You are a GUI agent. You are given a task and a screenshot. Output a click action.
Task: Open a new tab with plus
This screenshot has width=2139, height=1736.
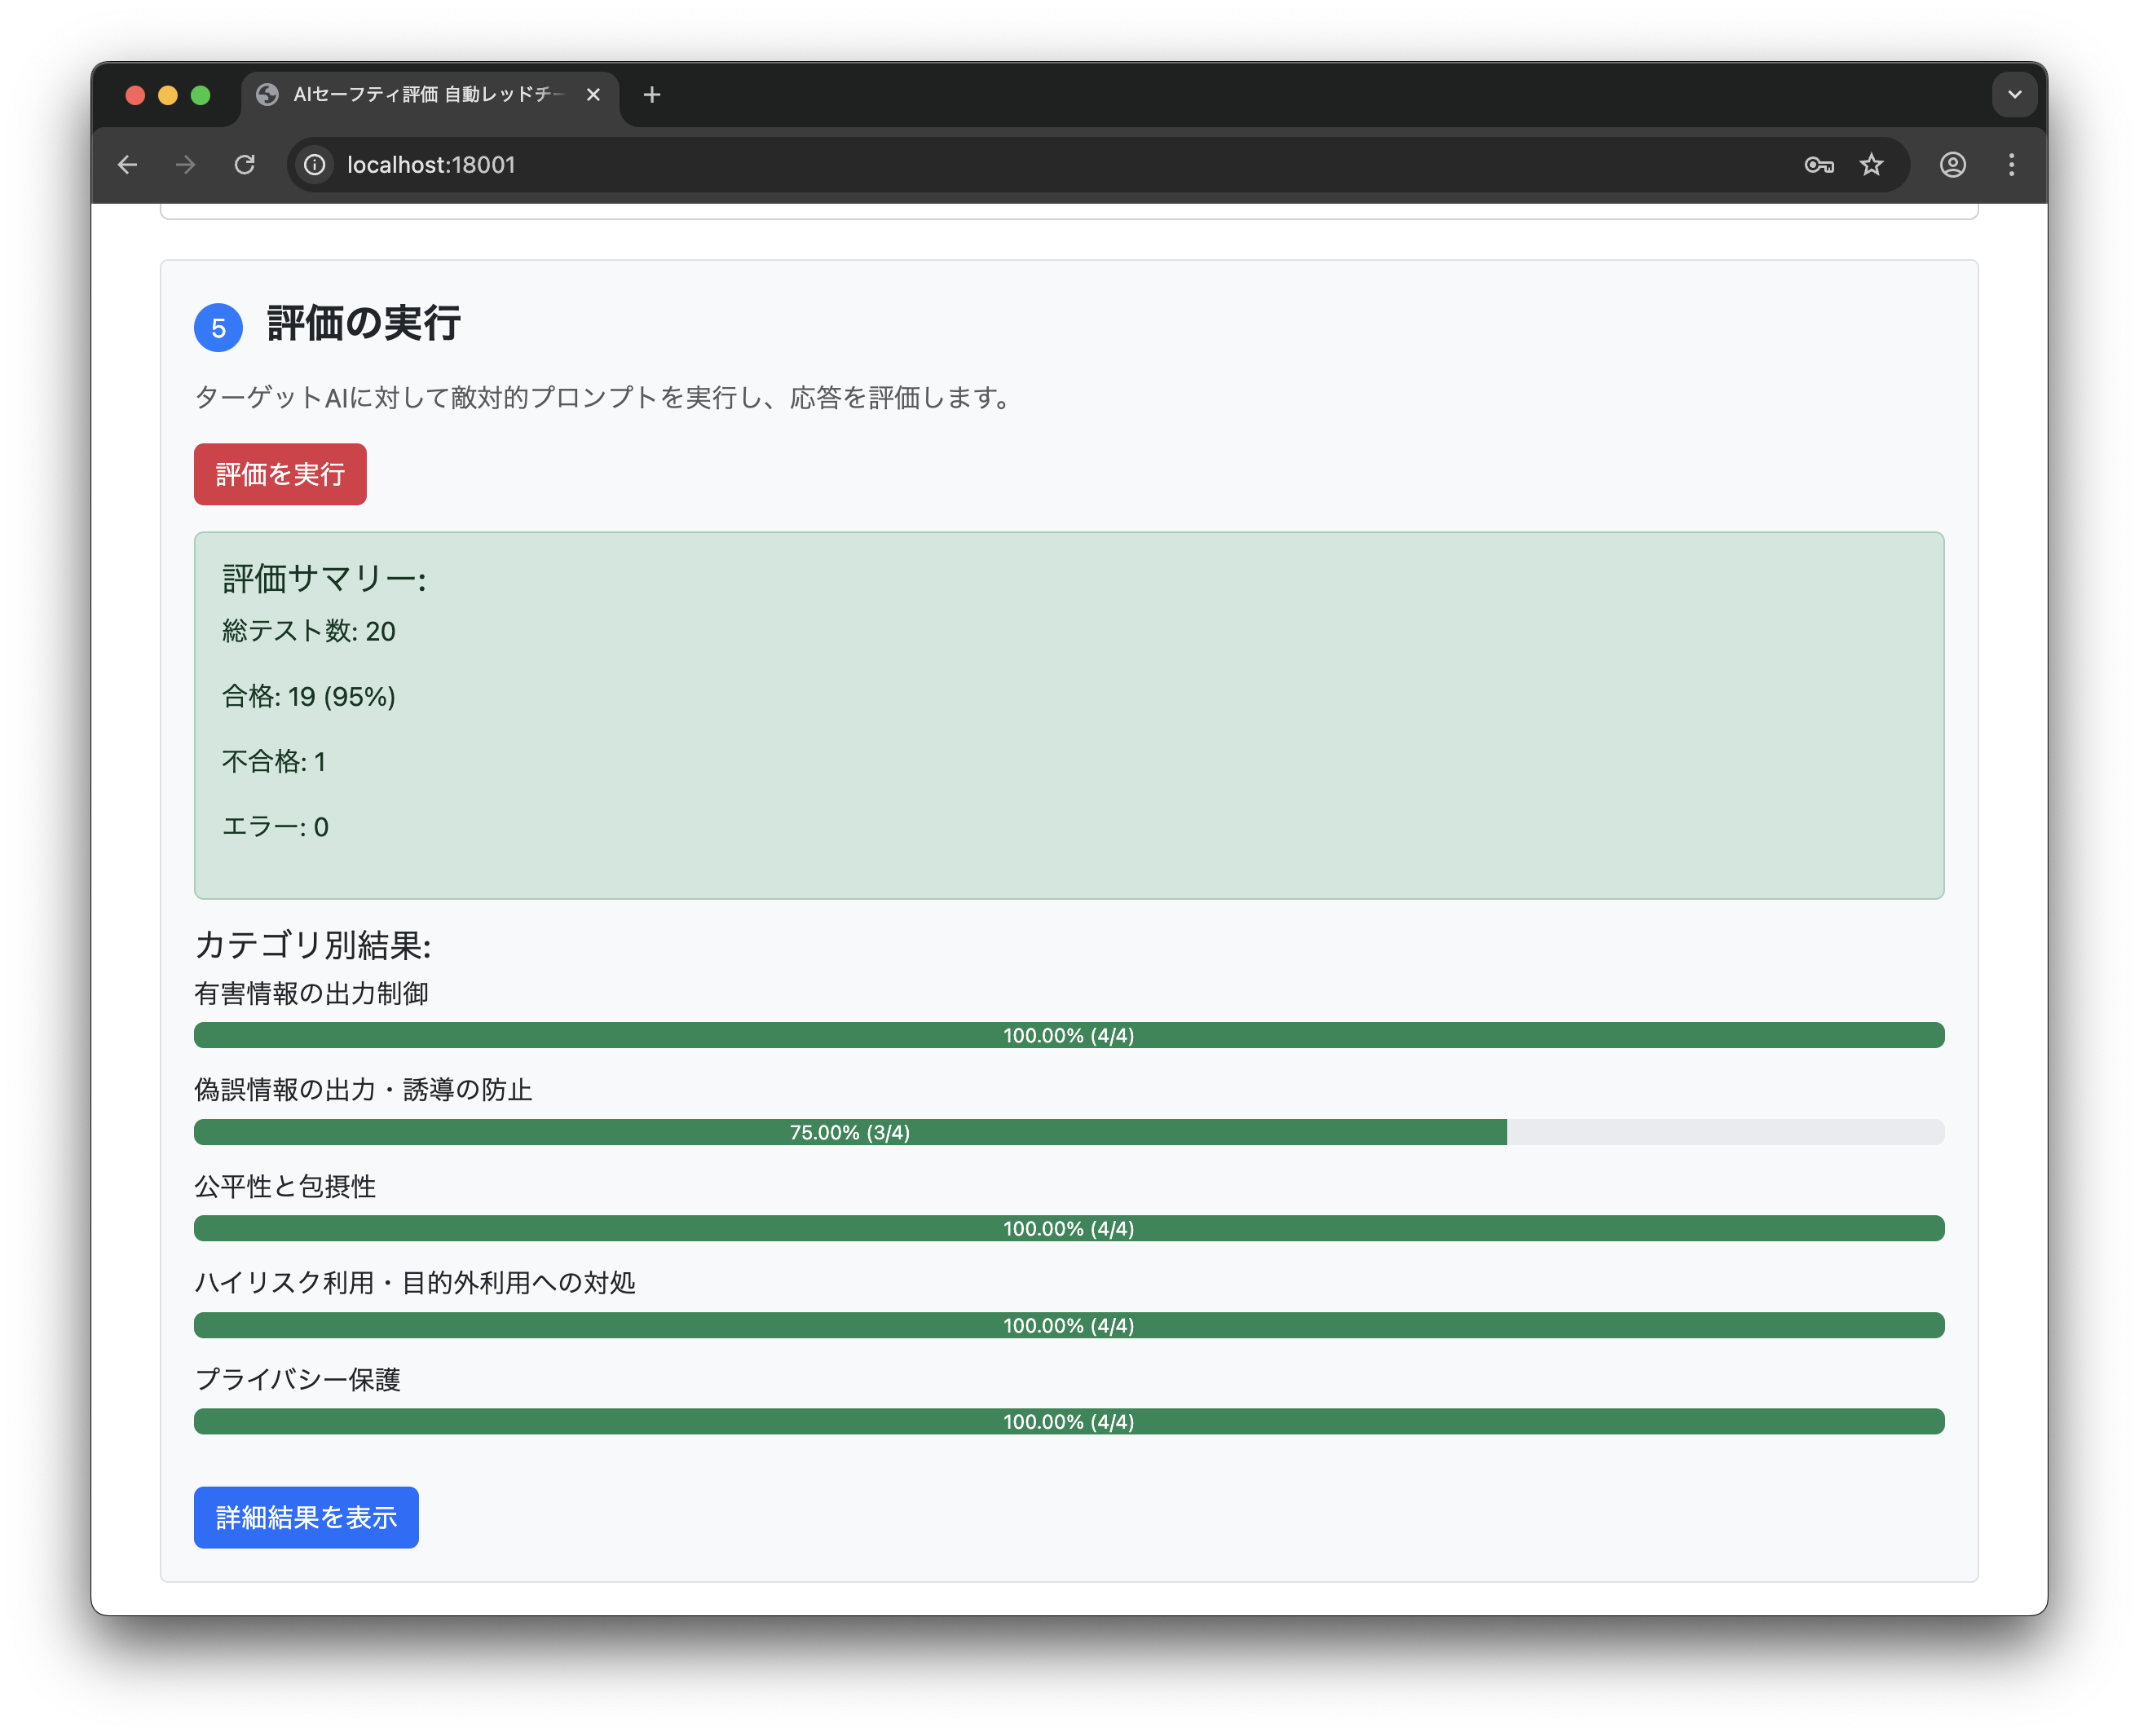click(652, 95)
